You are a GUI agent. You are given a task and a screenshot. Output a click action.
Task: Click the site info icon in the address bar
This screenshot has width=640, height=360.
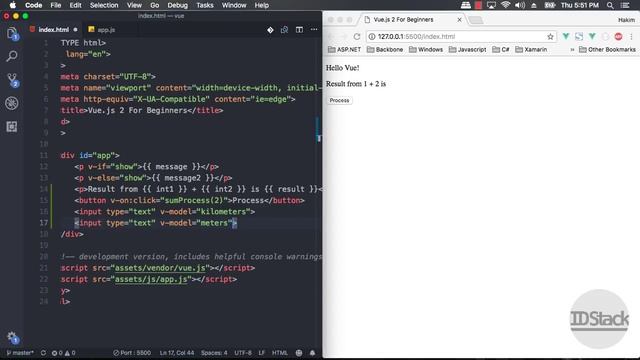pos(372,37)
